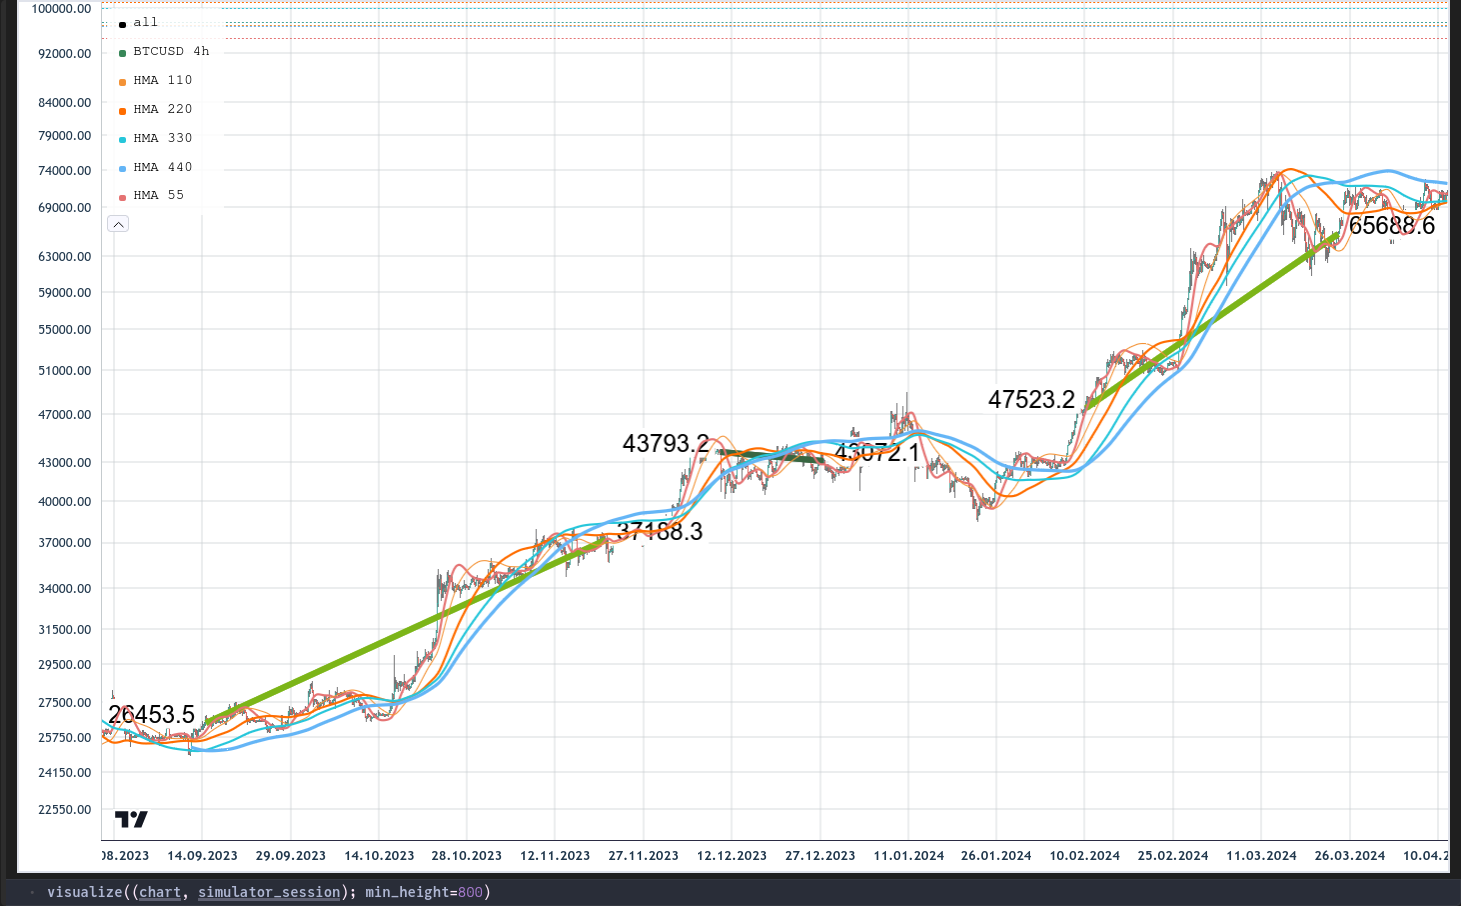
Task: Toggle visibility of HMA 220 line
Action: (155, 109)
